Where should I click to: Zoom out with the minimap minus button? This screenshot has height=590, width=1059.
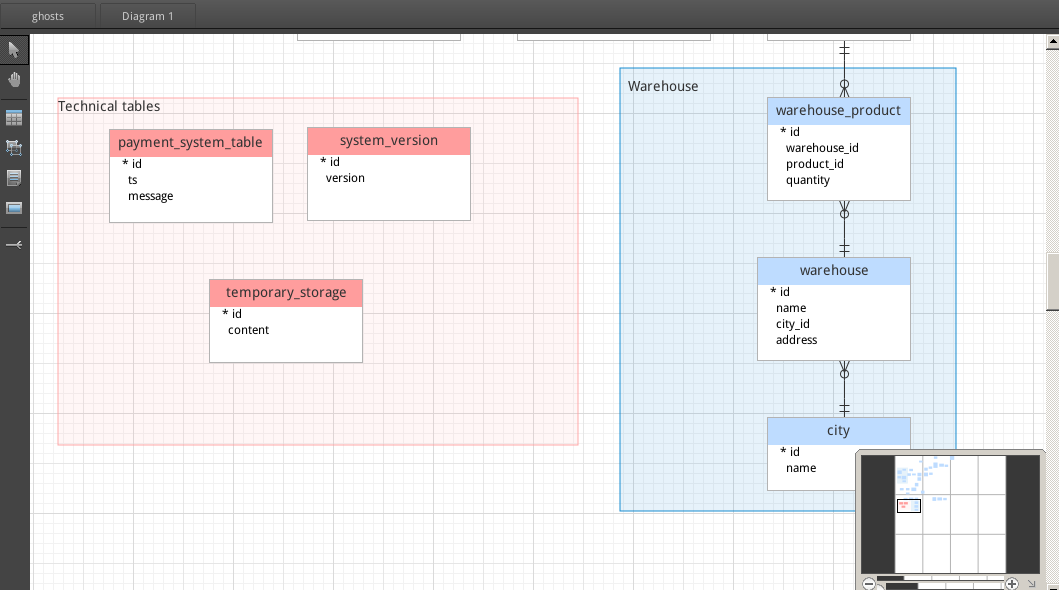[x=869, y=584]
